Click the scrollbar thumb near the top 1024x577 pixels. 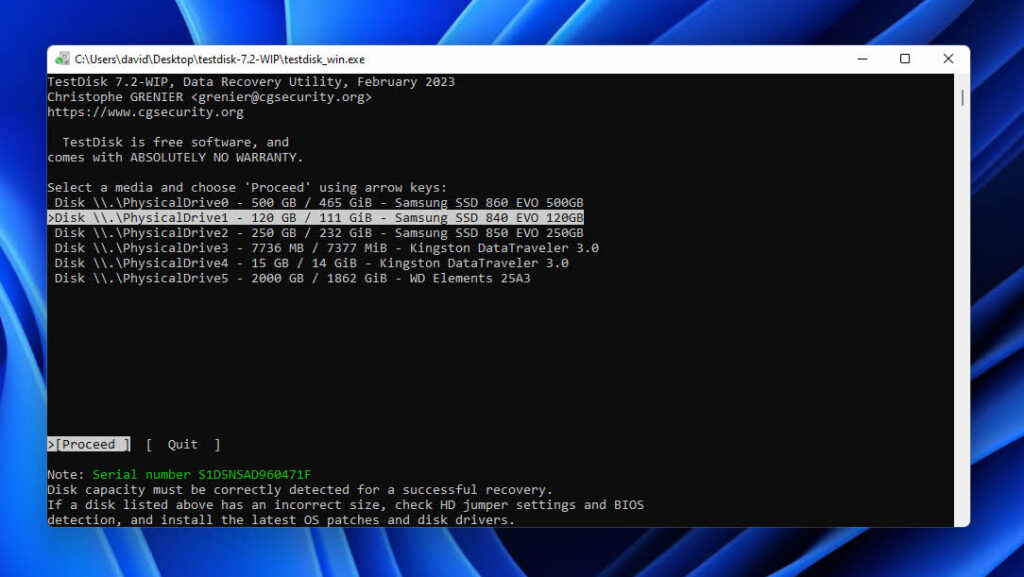click(x=963, y=98)
